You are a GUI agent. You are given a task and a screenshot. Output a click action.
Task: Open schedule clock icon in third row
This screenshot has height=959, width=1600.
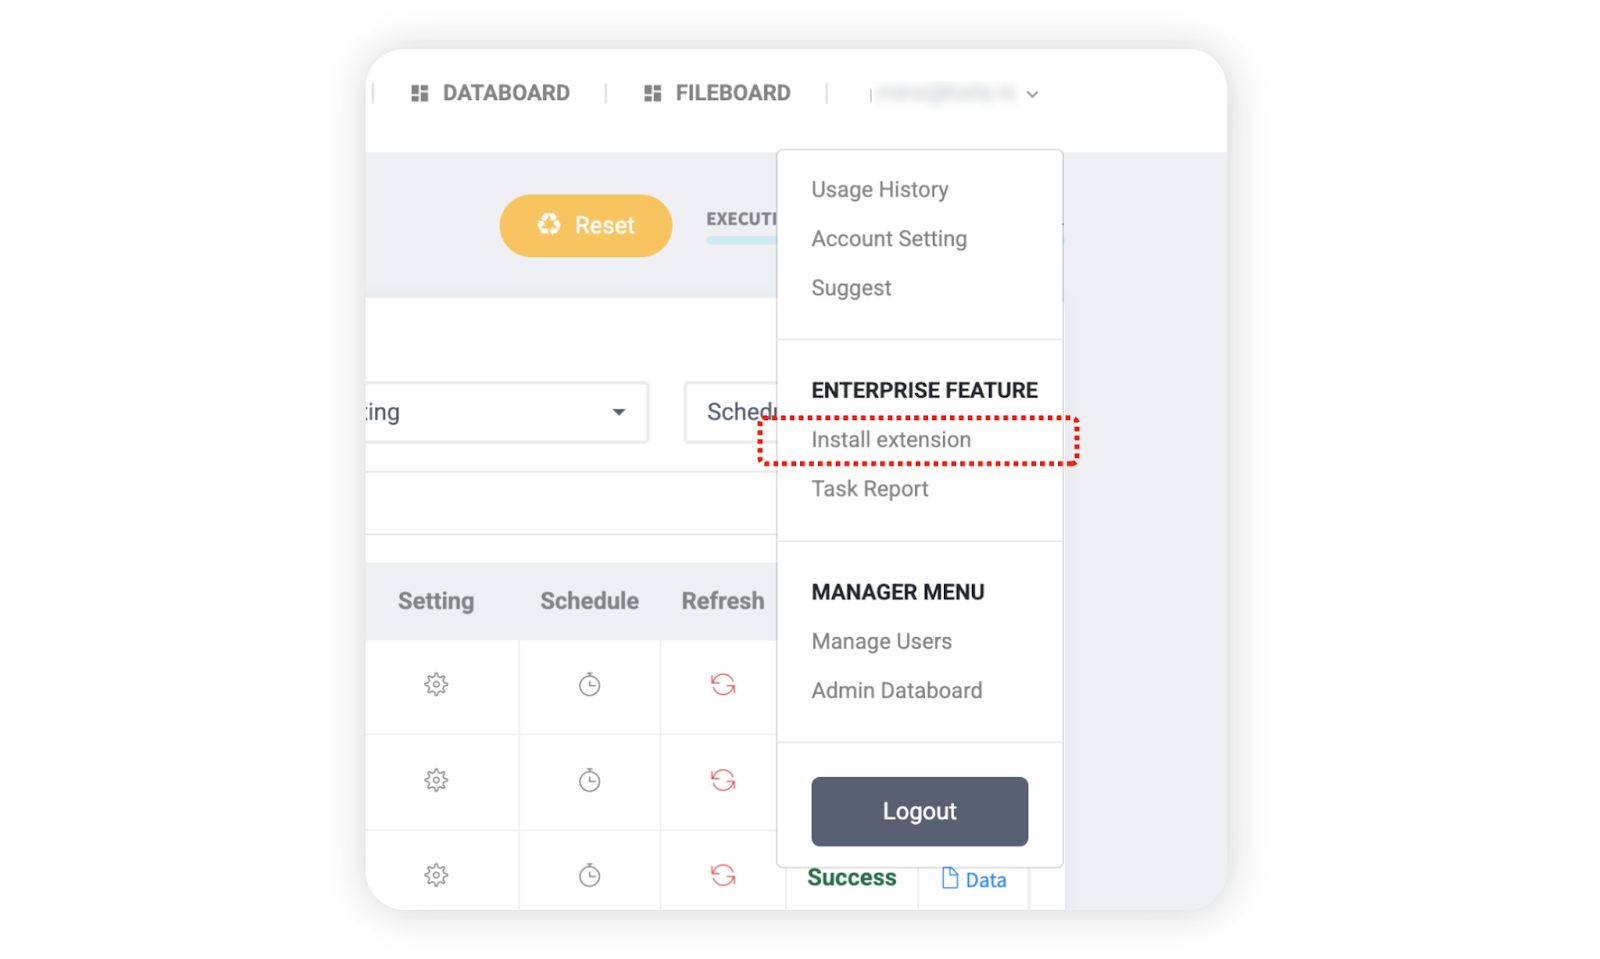coord(589,875)
